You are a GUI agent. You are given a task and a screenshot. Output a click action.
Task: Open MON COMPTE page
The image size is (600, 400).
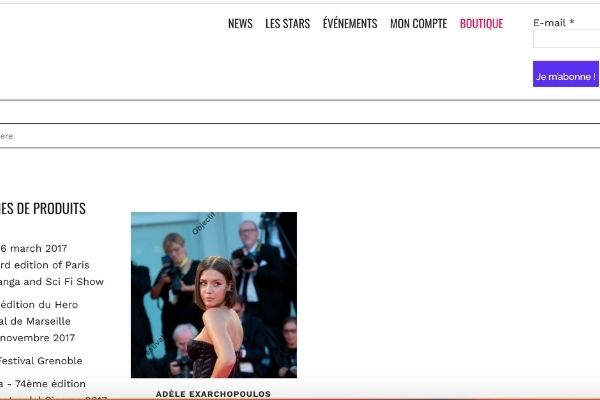click(x=418, y=23)
